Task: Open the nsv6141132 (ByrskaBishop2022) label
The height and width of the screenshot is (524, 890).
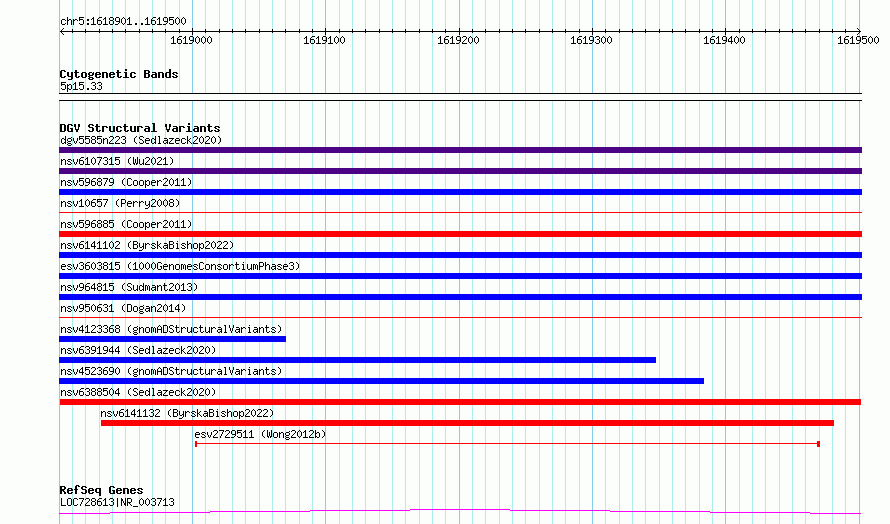Action: 187,413
